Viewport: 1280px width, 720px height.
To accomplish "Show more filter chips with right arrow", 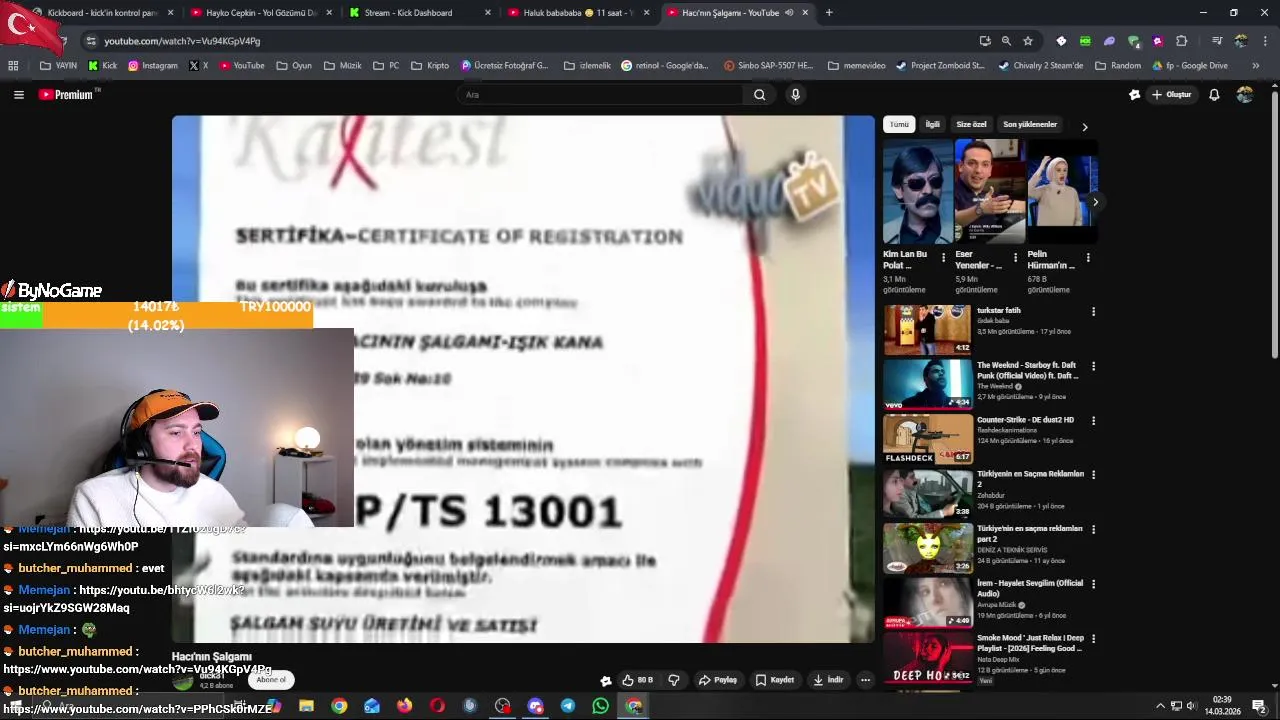I will click(x=1085, y=127).
